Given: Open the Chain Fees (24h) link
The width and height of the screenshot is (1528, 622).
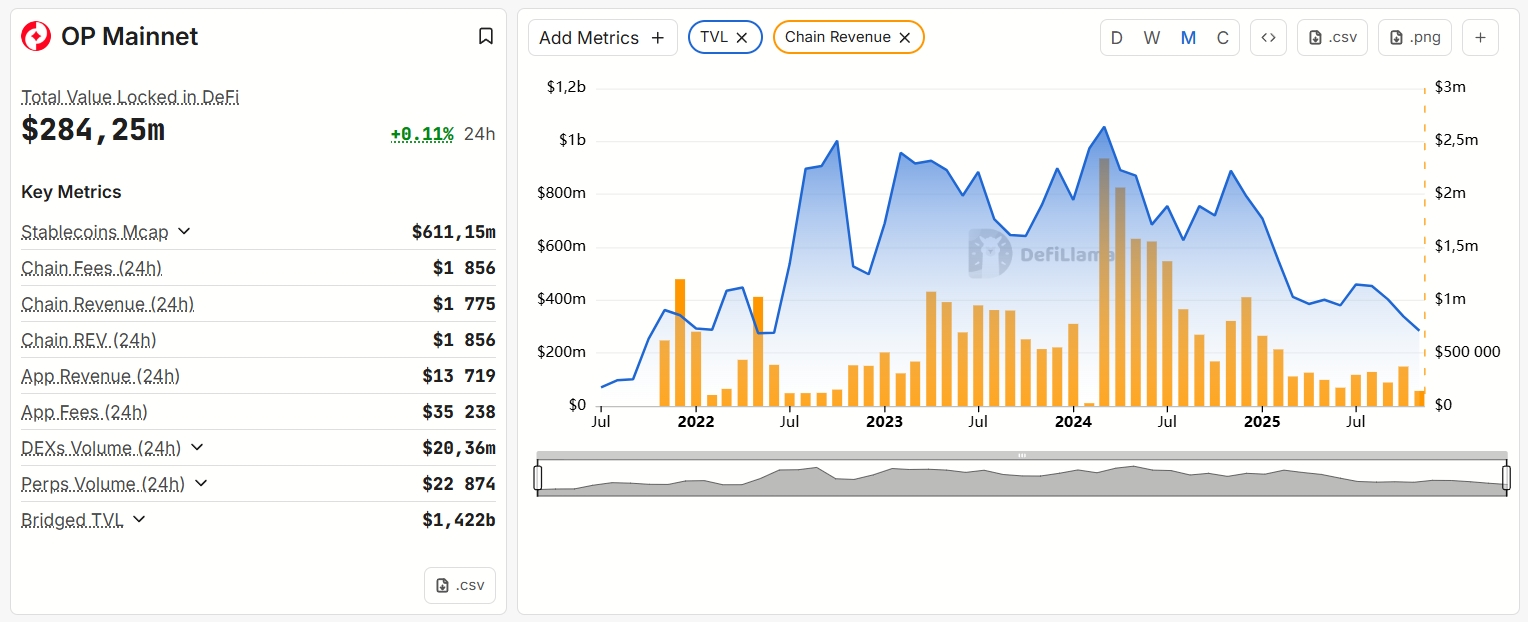Looking at the screenshot, I should (x=91, y=268).
